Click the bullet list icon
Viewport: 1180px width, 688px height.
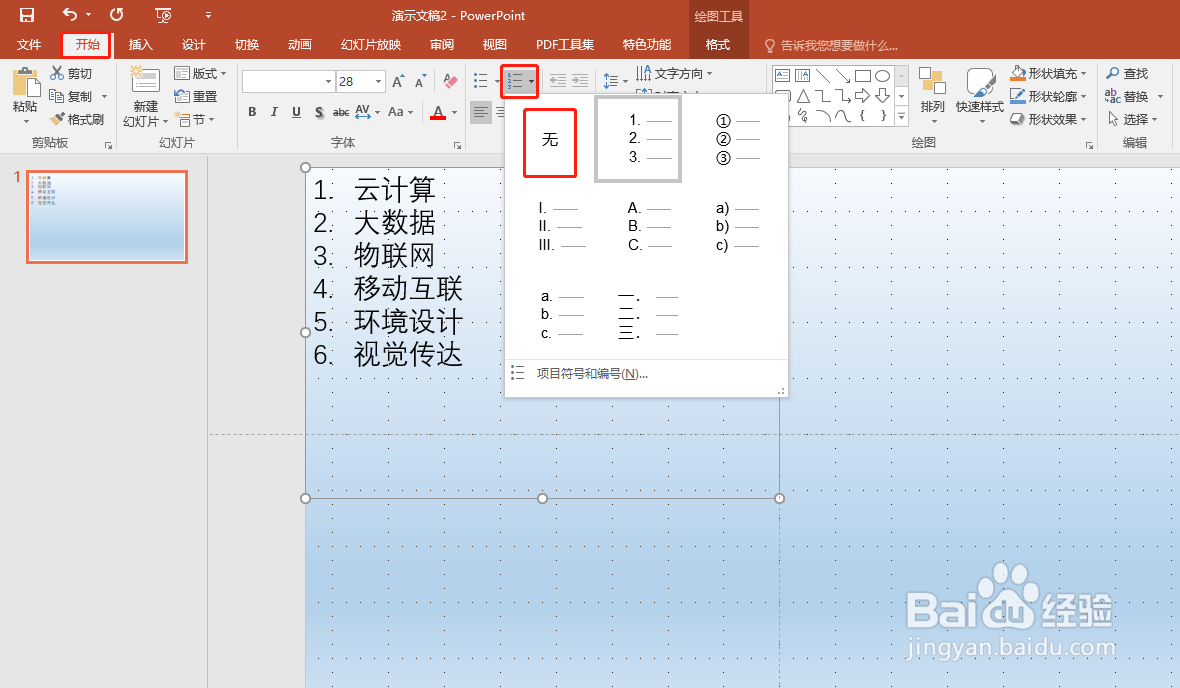coord(481,81)
